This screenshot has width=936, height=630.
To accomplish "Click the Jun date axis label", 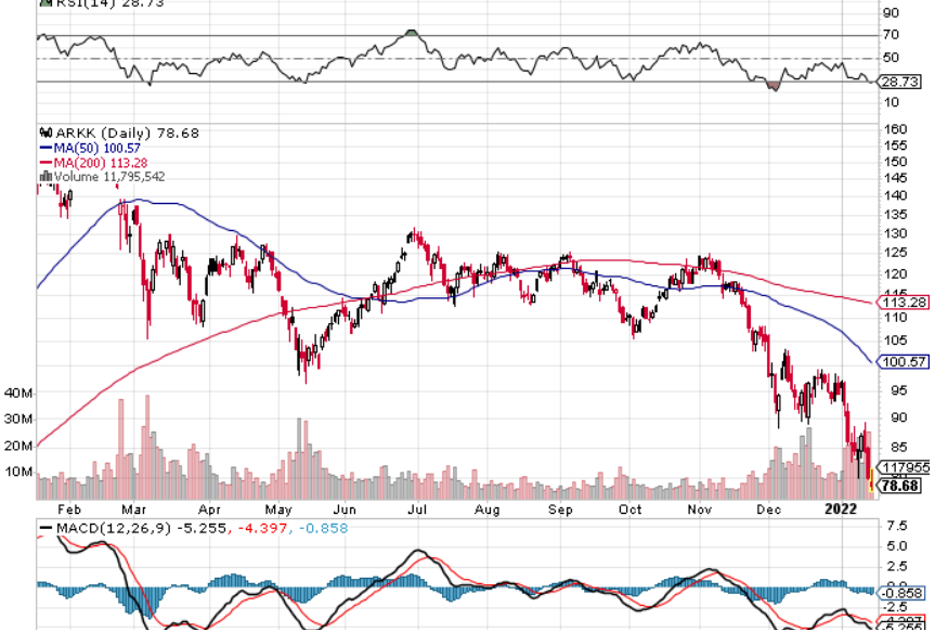I will point(344,509).
